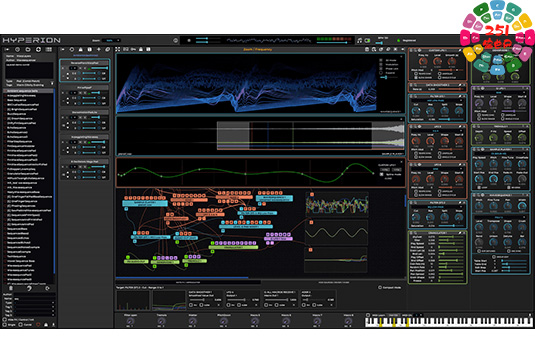Image resolution: width=535 pixels, height=363 pixels.
Task: Click the Level knob on Custom LFO 1
Action: pos(437,61)
